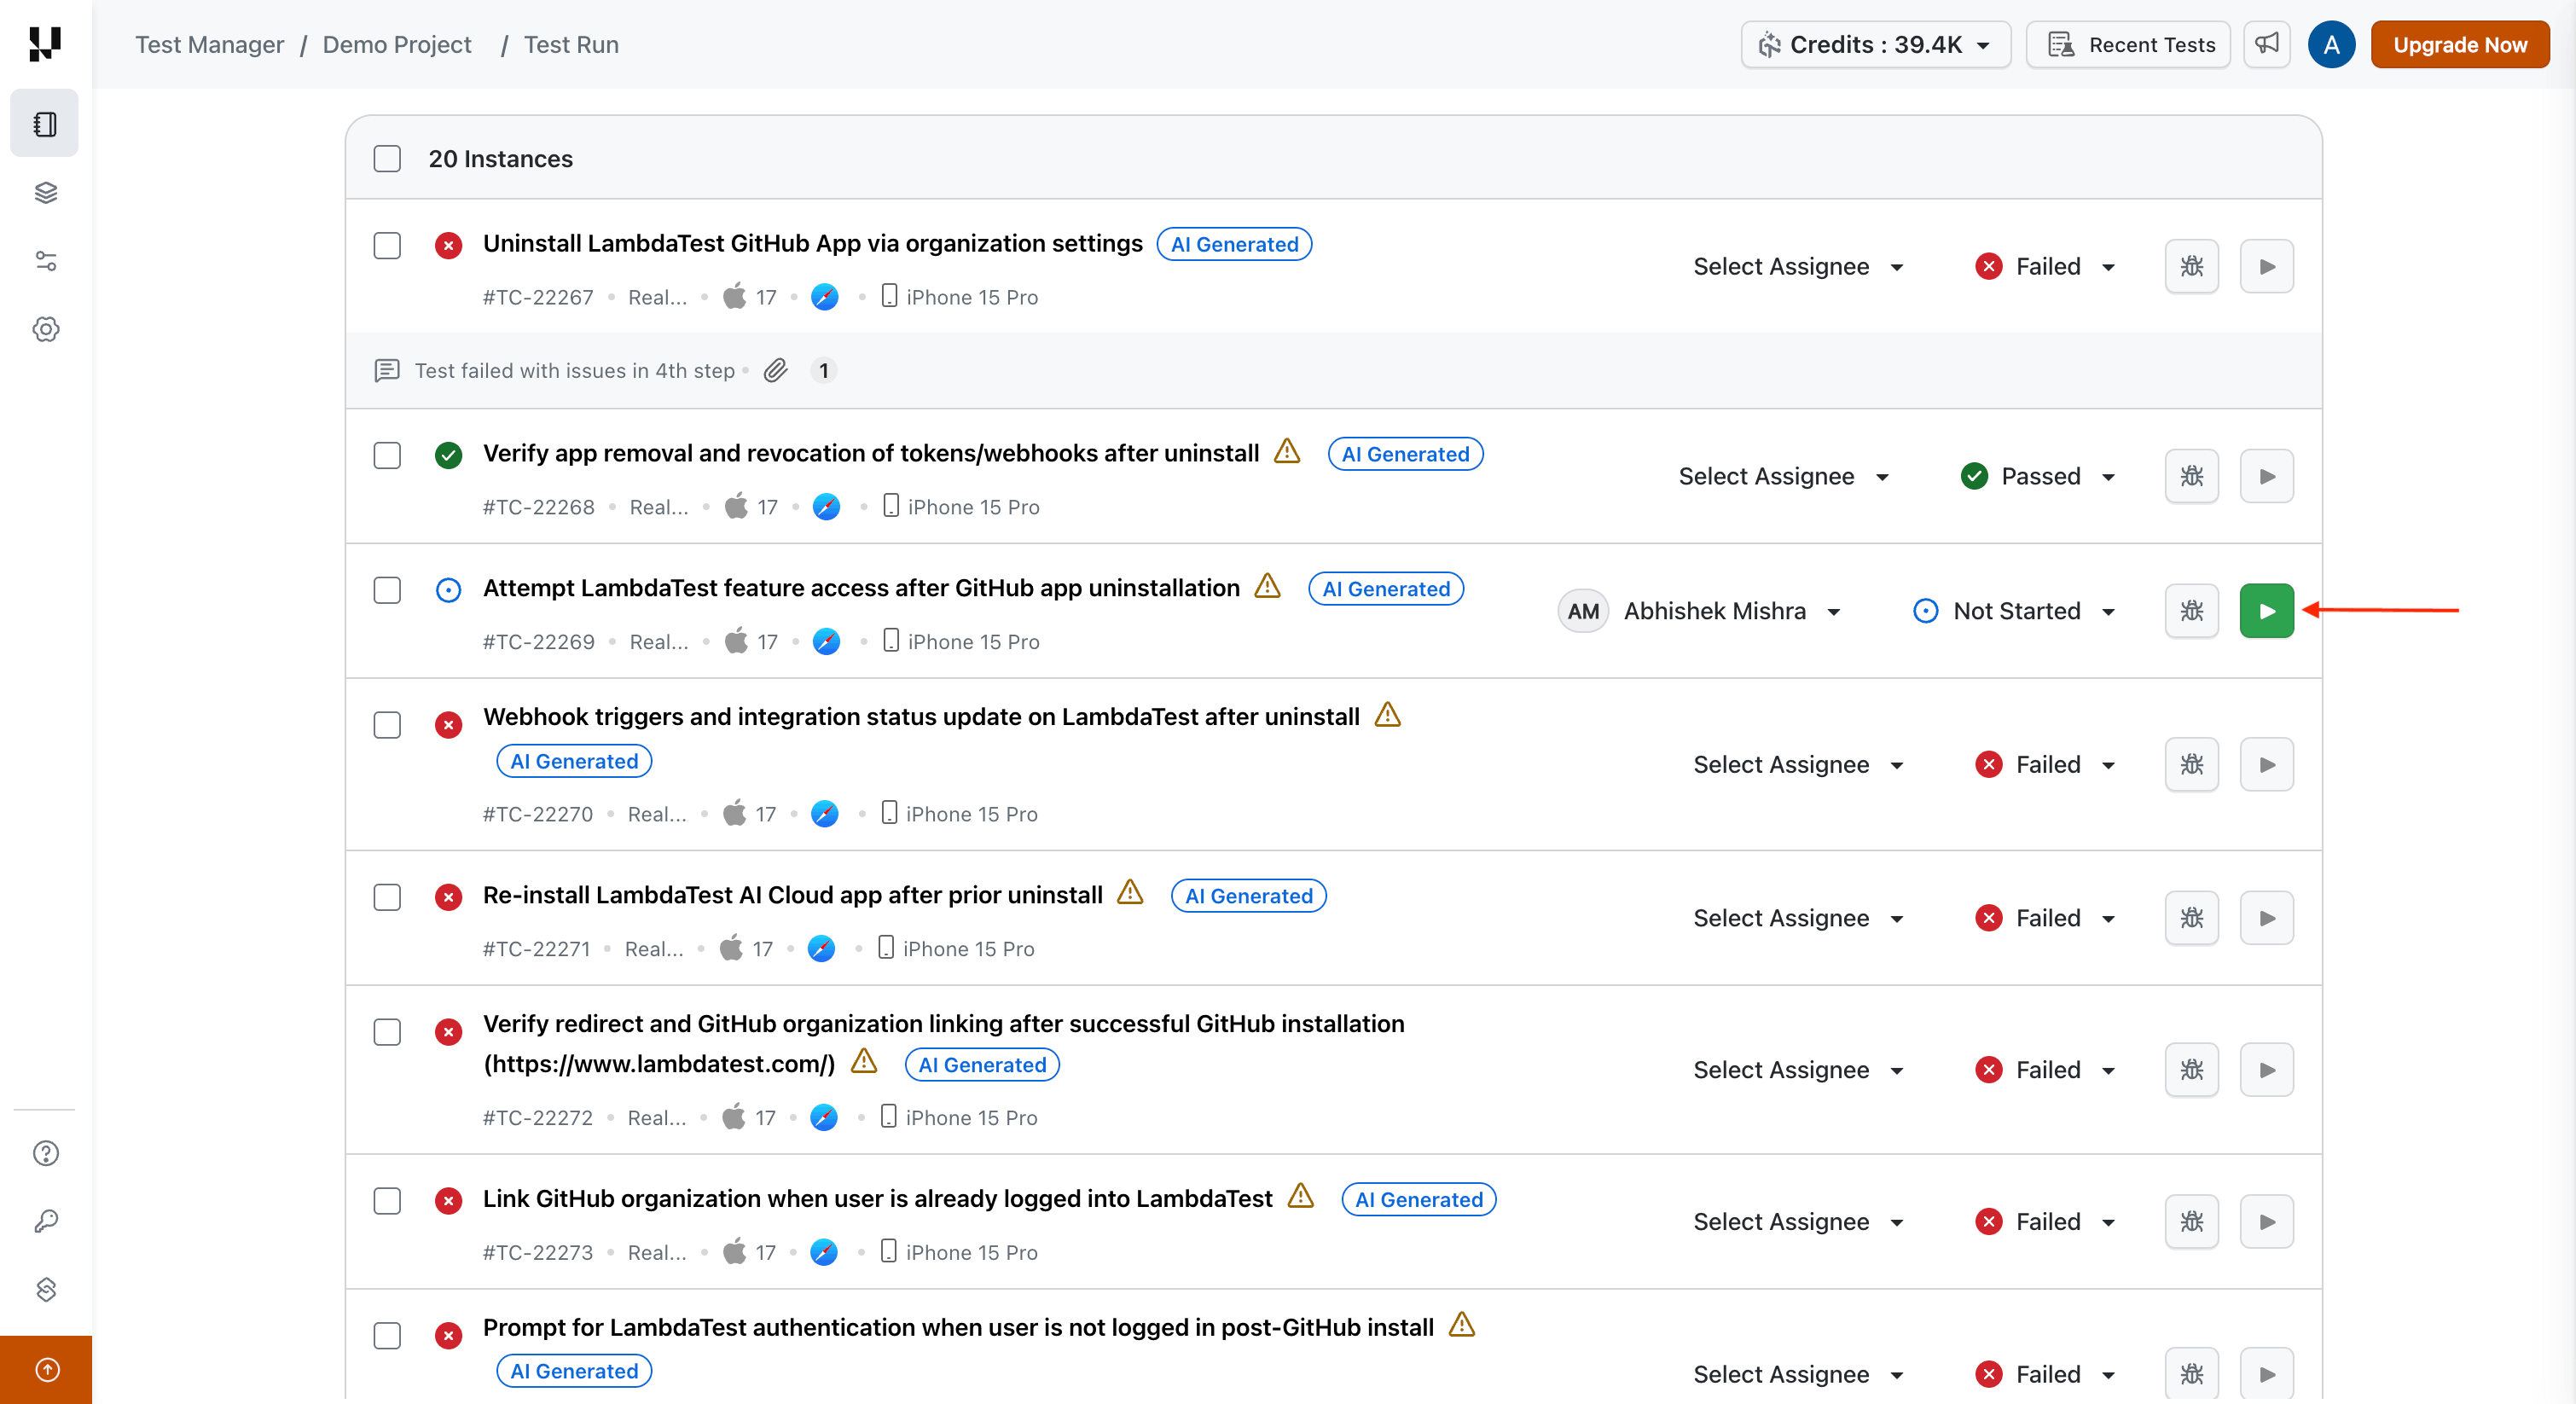This screenshot has width=2576, height=1404.
Task: Open the settings gear in the sidebar
Action: [45, 329]
